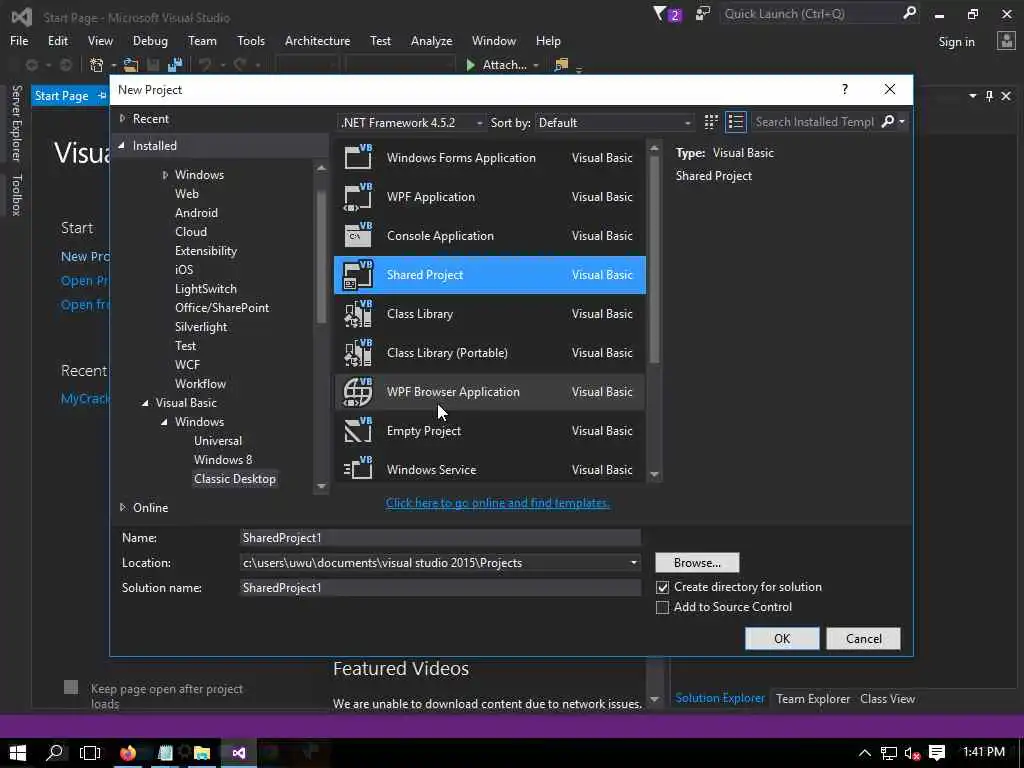The image size is (1024, 768).
Task: Click the Quick Launch search icon
Action: point(909,14)
